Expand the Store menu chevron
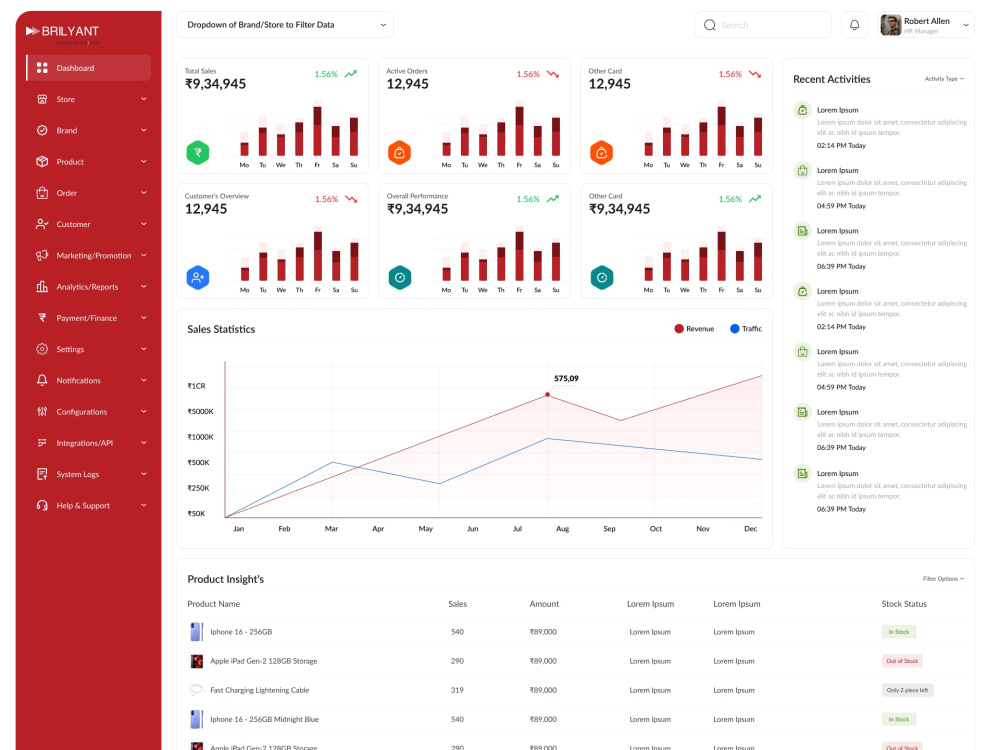 point(143,99)
